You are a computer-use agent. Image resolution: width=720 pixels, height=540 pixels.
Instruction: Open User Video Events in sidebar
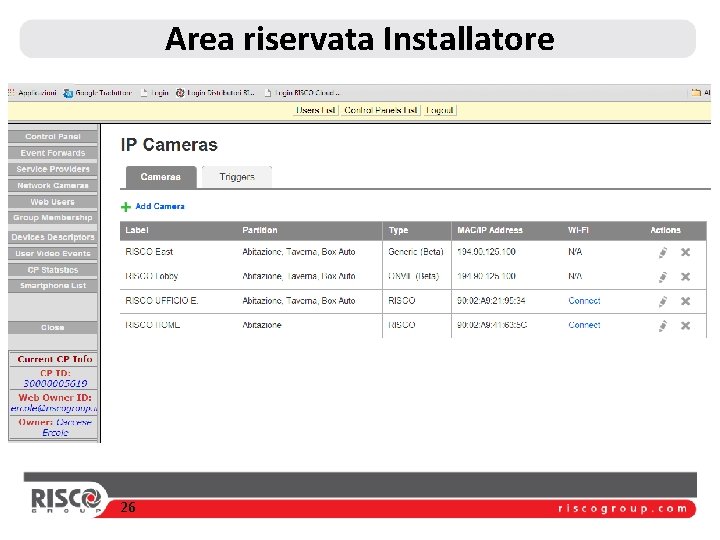53,253
